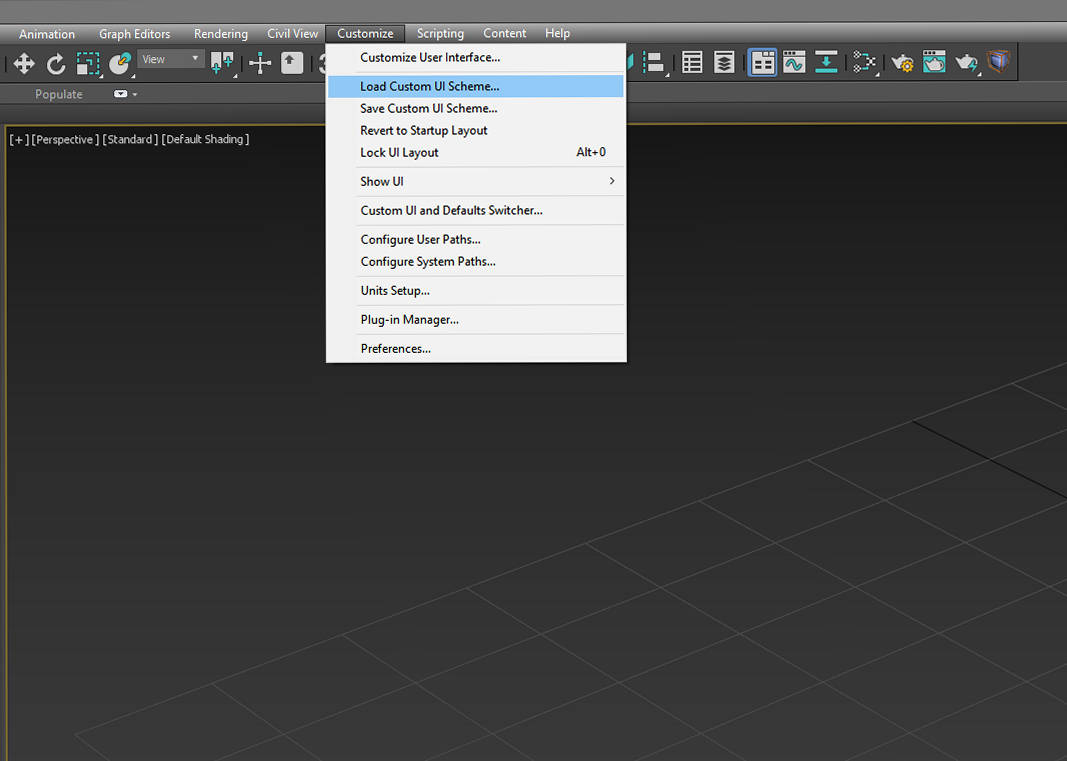Open the Material Editor nodes icon
Viewport: 1067px width, 761px height.
click(x=864, y=63)
